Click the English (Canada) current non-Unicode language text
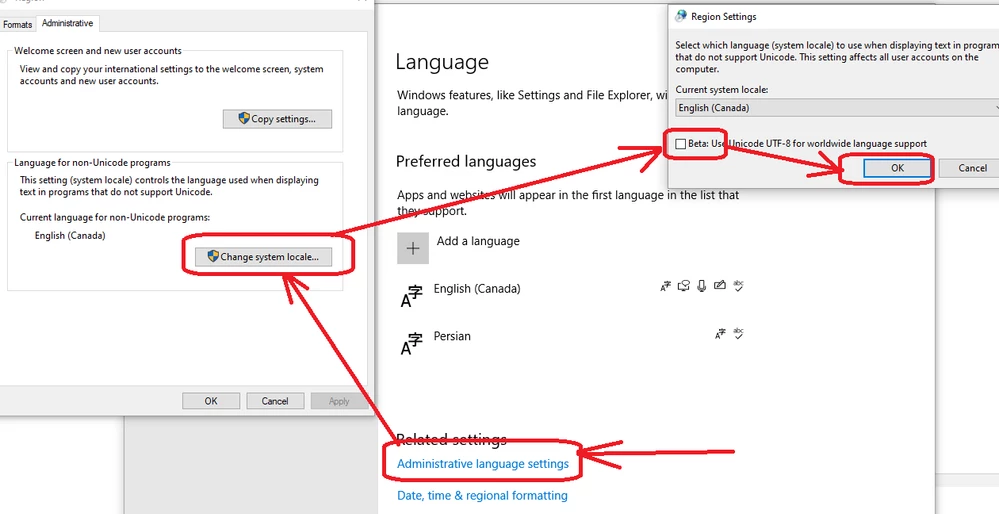Screen dimensions: 999x514 70,236
